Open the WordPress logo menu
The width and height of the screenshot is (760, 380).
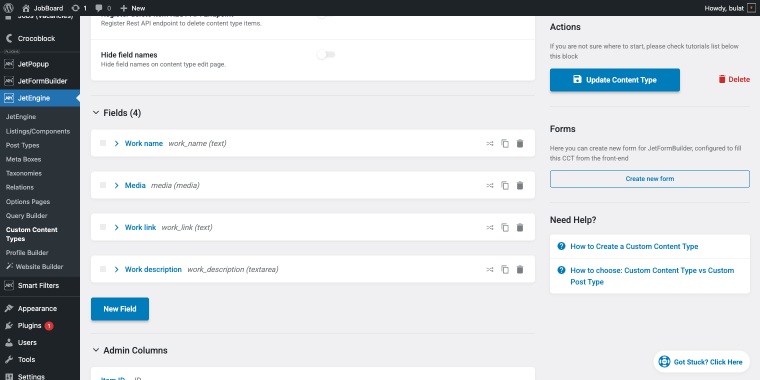(x=8, y=8)
